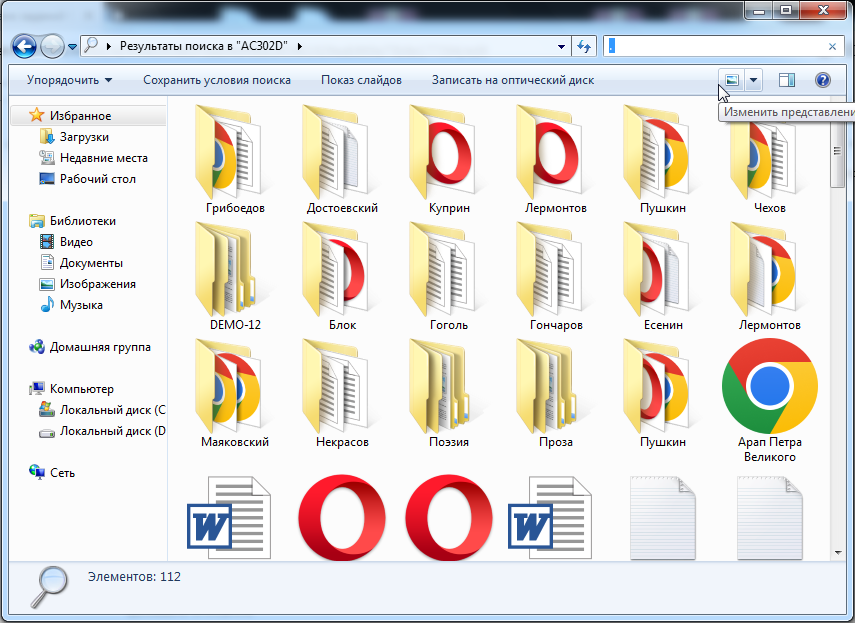Select the Грибоедов folder

pos(235,160)
